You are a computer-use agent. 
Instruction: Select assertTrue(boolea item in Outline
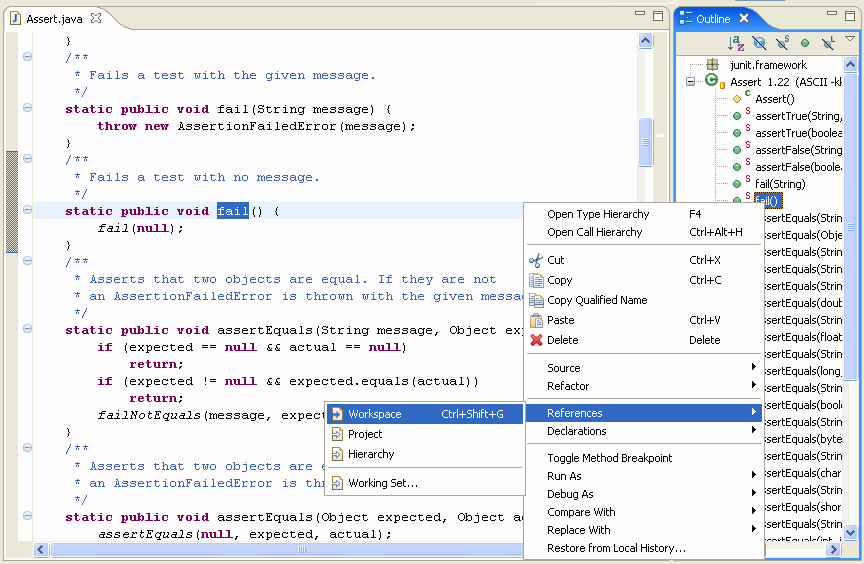pyautogui.click(x=798, y=133)
